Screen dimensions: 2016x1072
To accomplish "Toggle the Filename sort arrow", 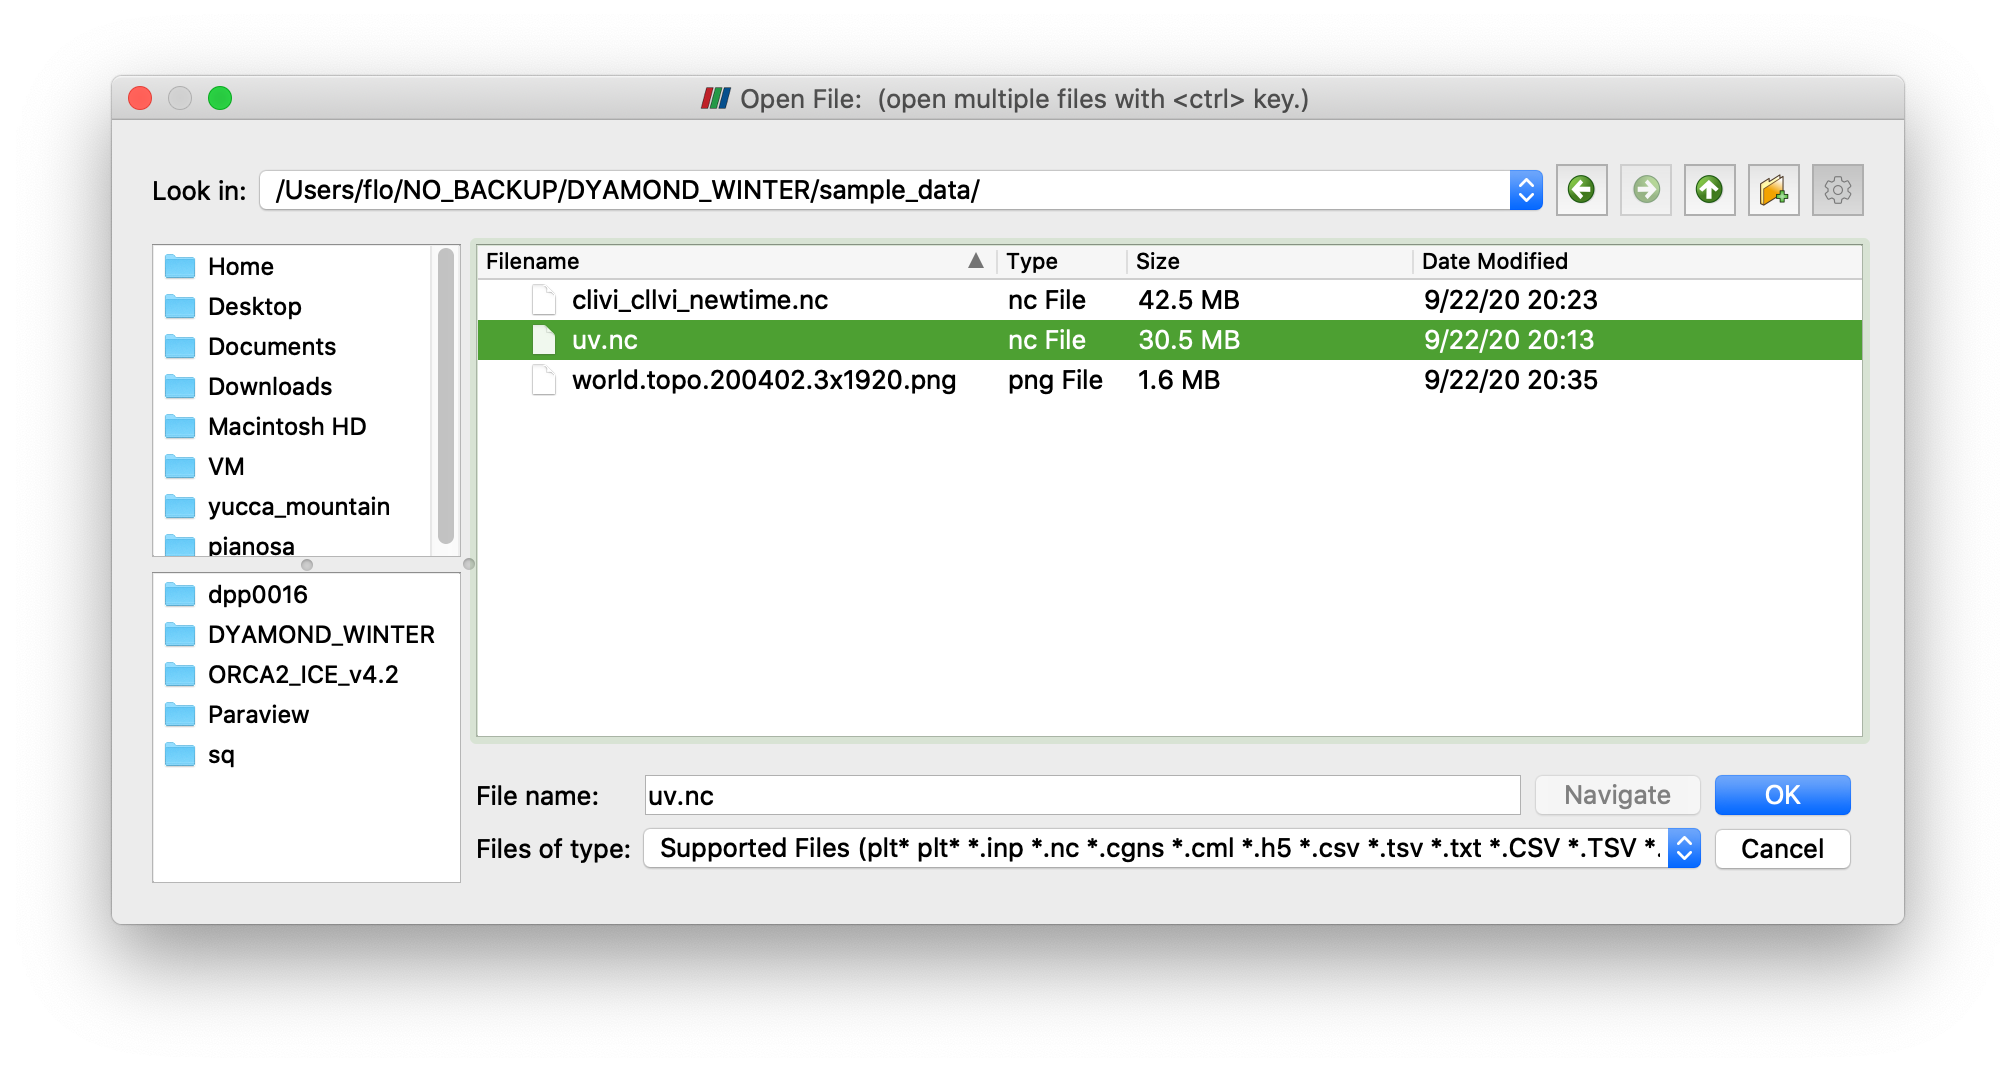I will tap(976, 261).
